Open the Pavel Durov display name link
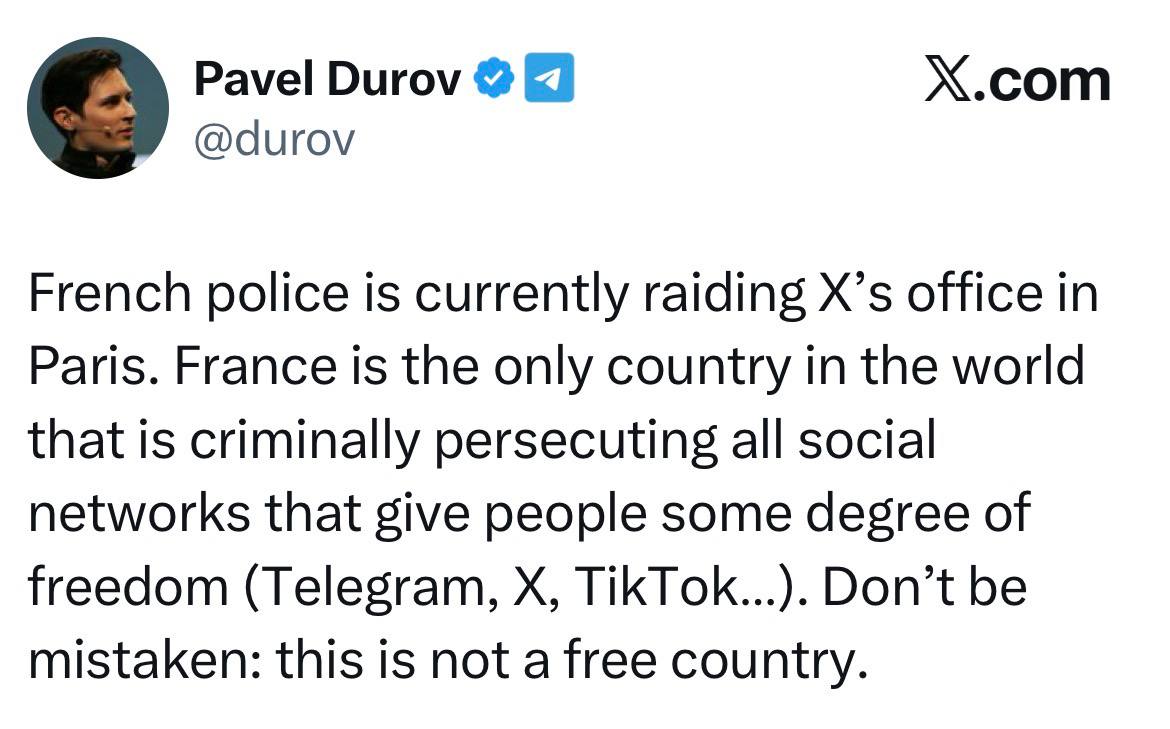1170x729 pixels. point(327,81)
